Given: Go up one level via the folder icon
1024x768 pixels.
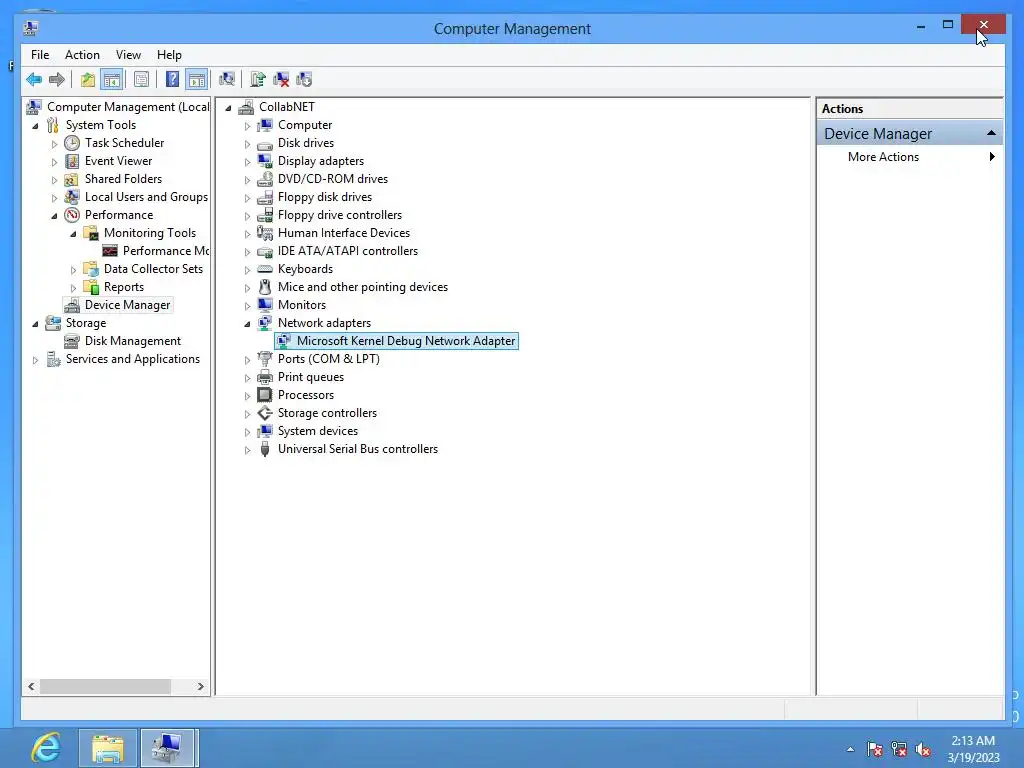Looking at the screenshot, I should coord(88,80).
